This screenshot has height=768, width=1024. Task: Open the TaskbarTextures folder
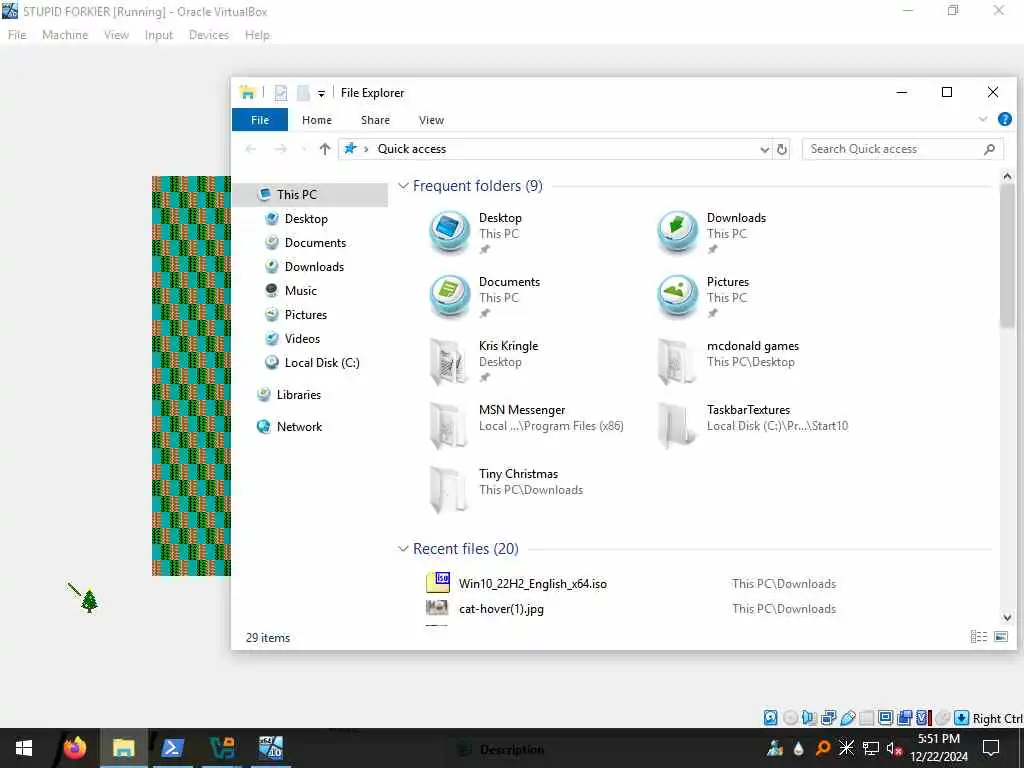[x=752, y=424]
